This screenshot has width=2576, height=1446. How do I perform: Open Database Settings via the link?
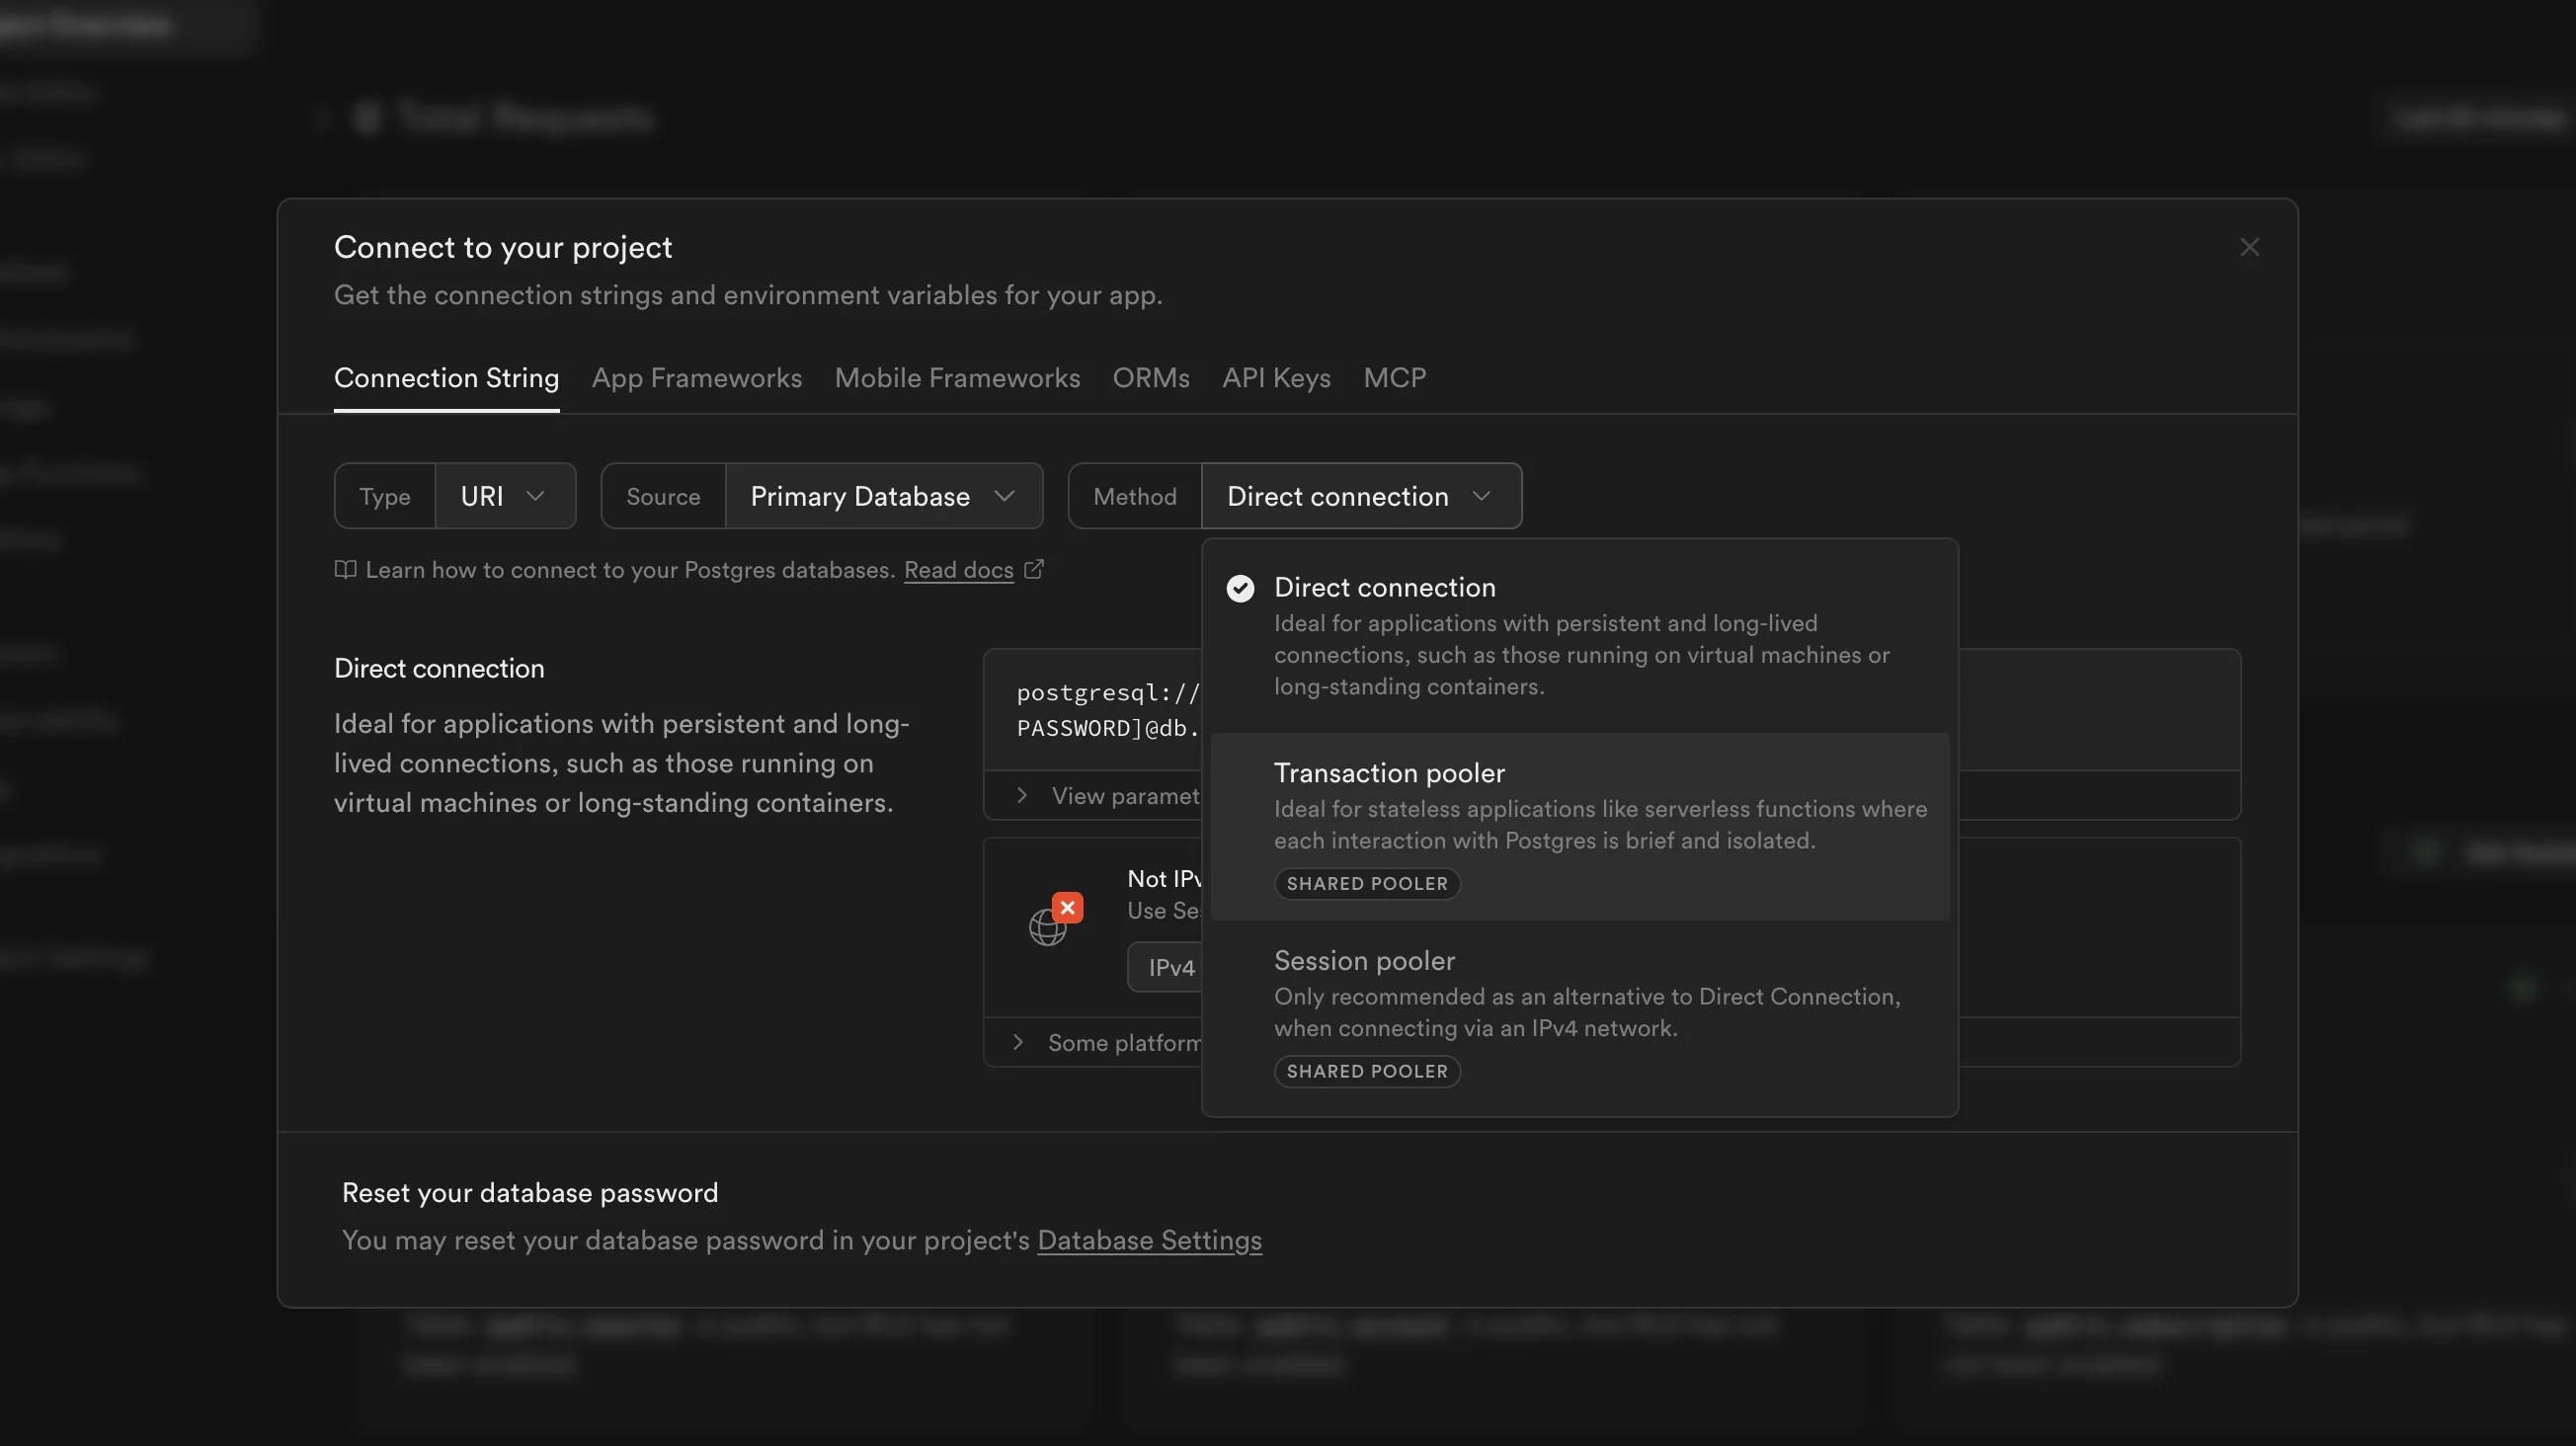tap(1148, 1240)
